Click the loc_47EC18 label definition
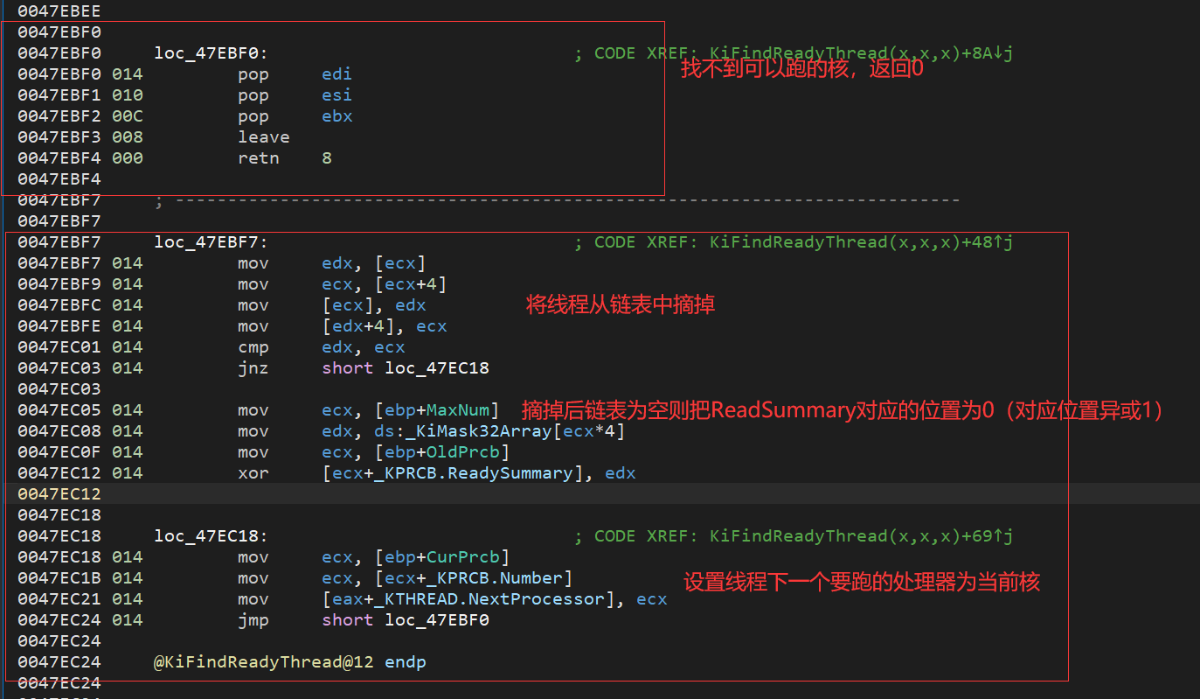Image resolution: width=1200 pixels, height=699 pixels. coord(210,536)
